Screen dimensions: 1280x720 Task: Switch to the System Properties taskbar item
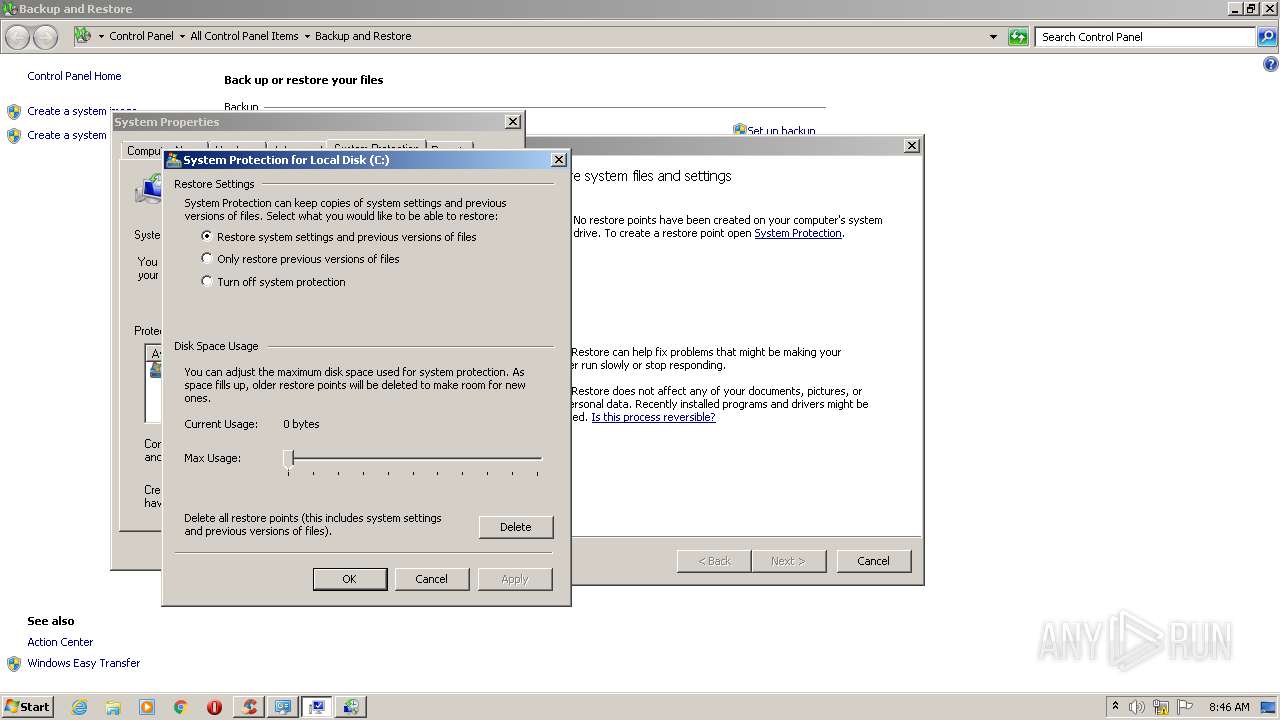tap(317, 707)
